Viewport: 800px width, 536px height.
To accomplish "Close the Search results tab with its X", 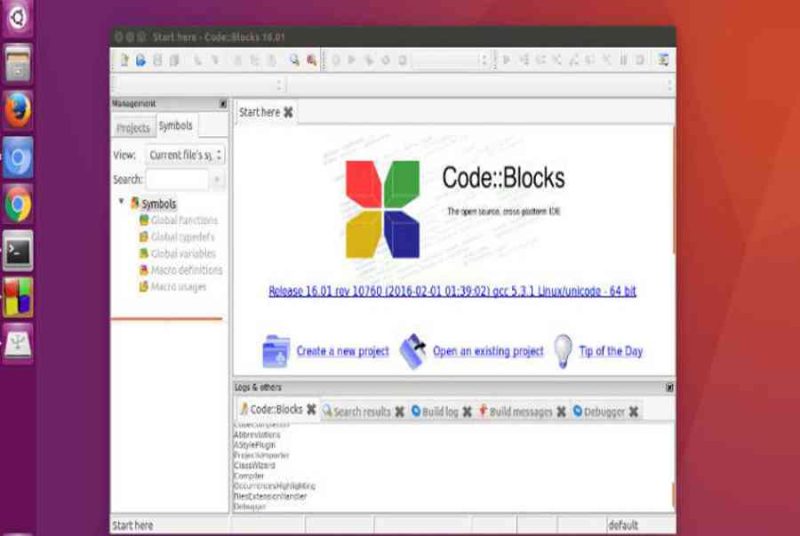I will point(399,411).
